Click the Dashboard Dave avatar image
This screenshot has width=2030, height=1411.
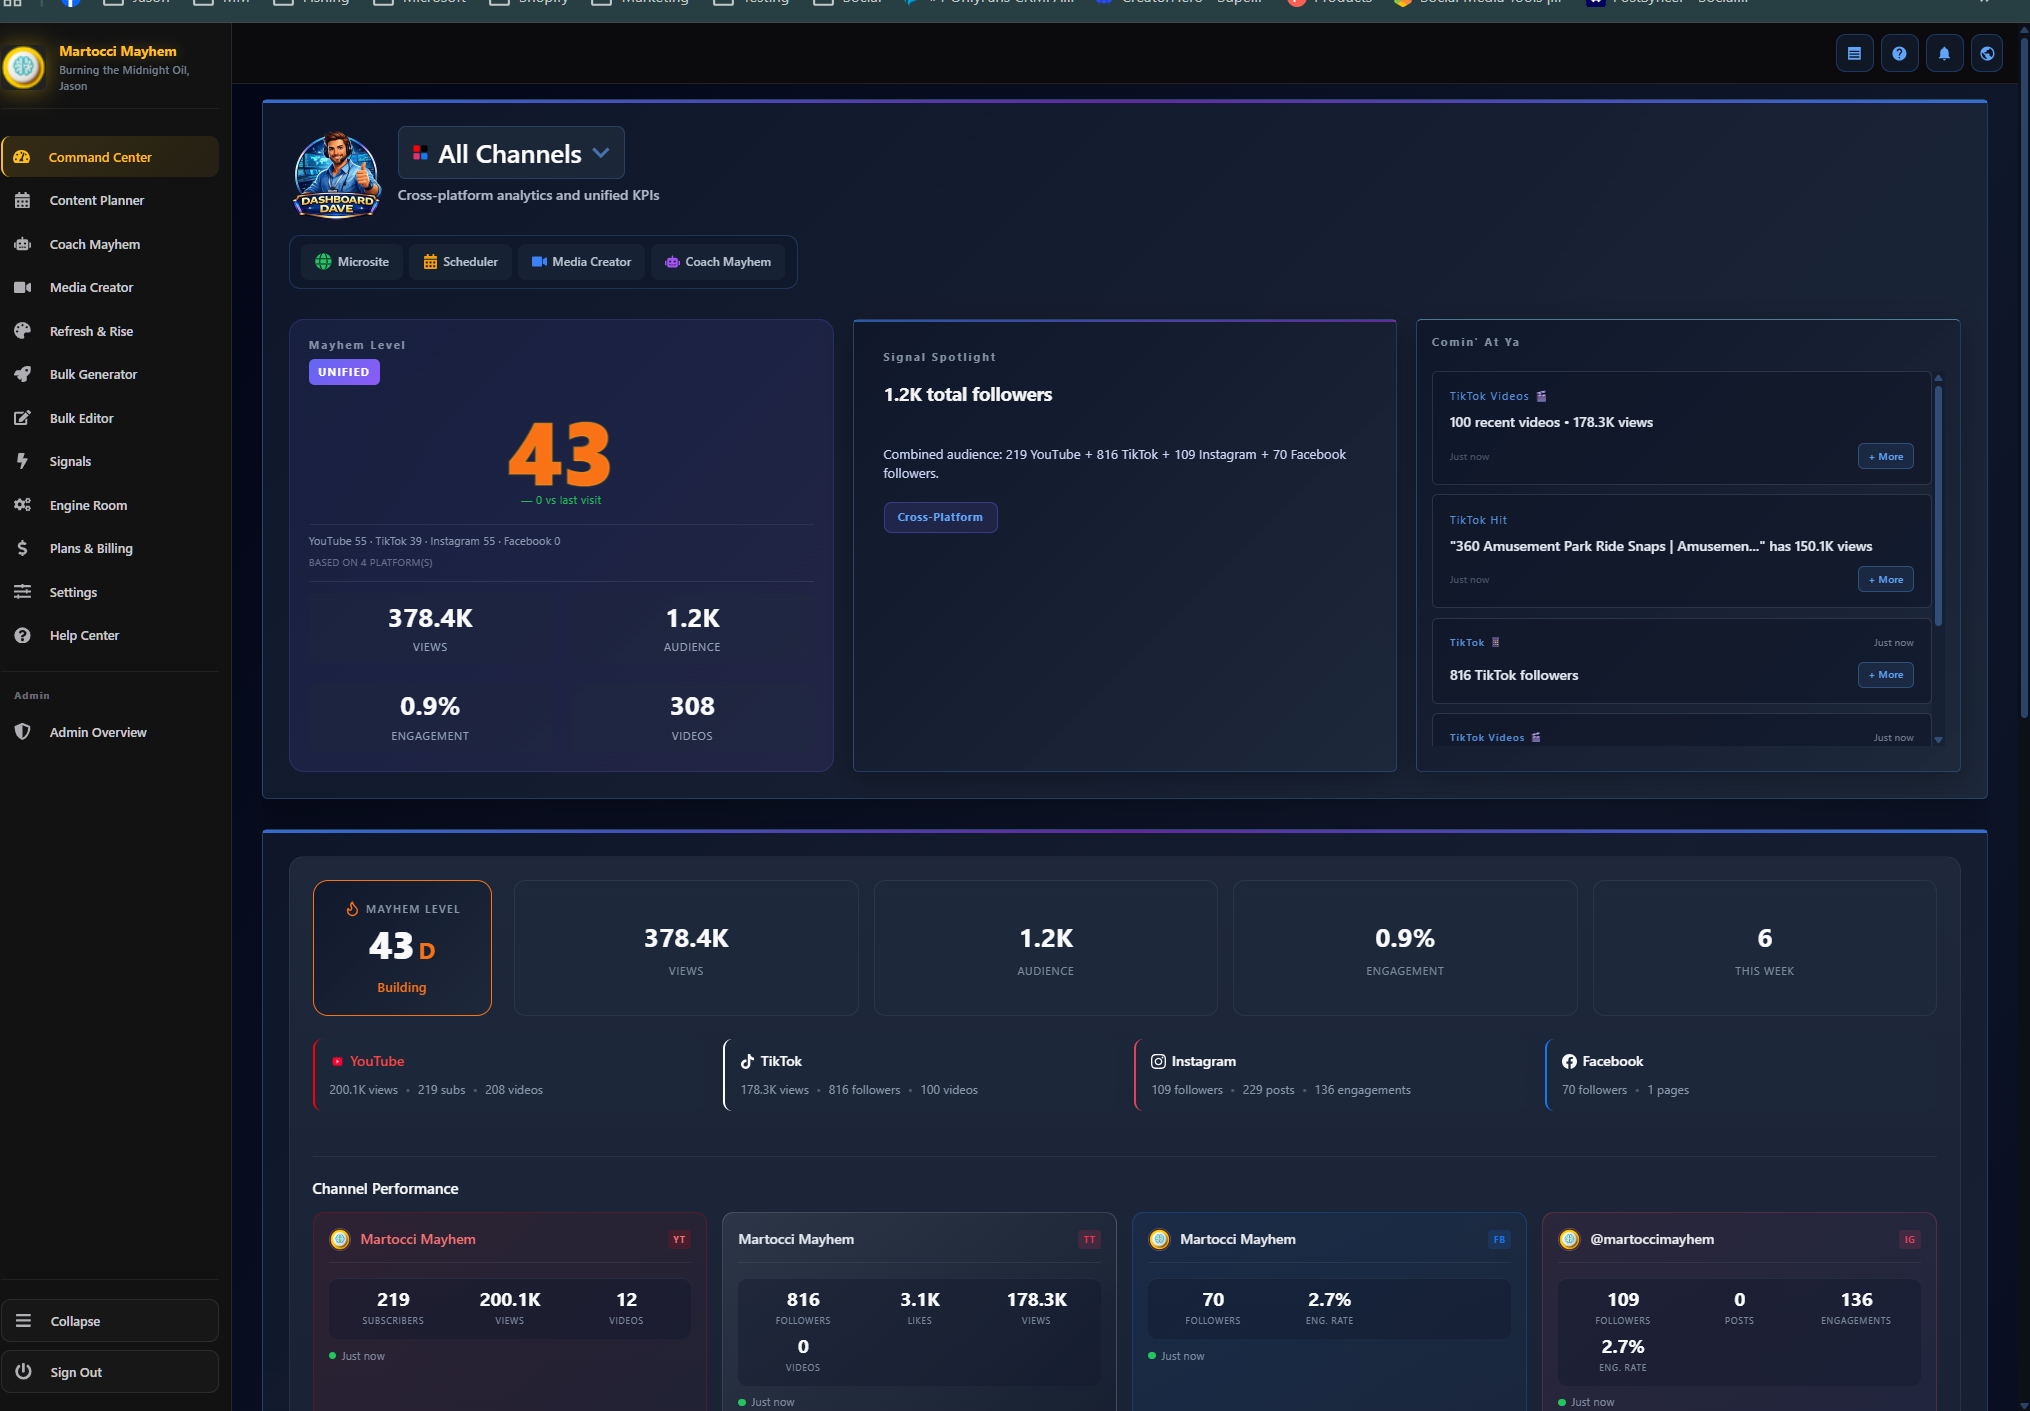click(337, 175)
